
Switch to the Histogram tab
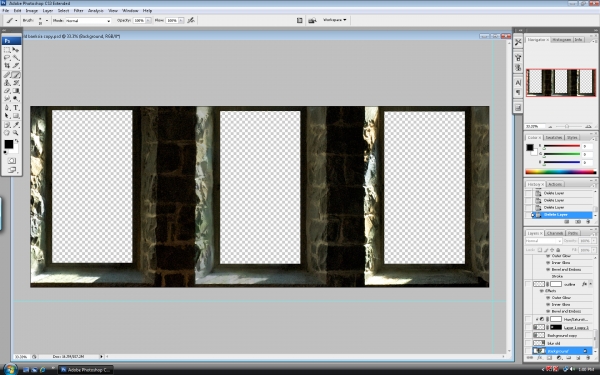[561, 39]
